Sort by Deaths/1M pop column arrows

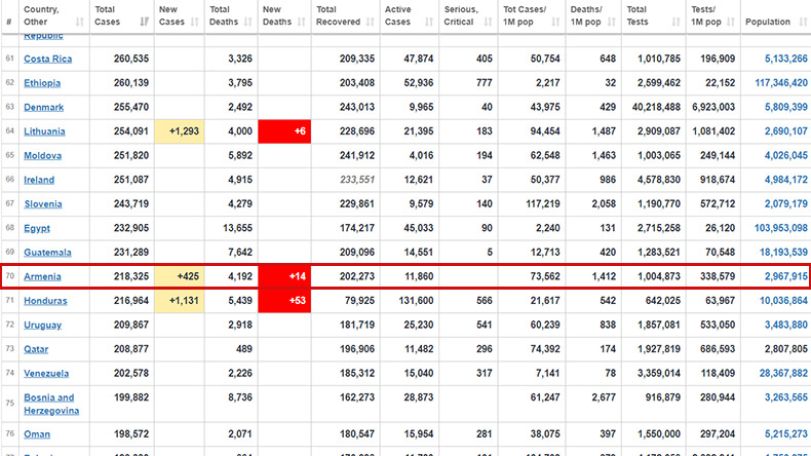click(x=611, y=22)
